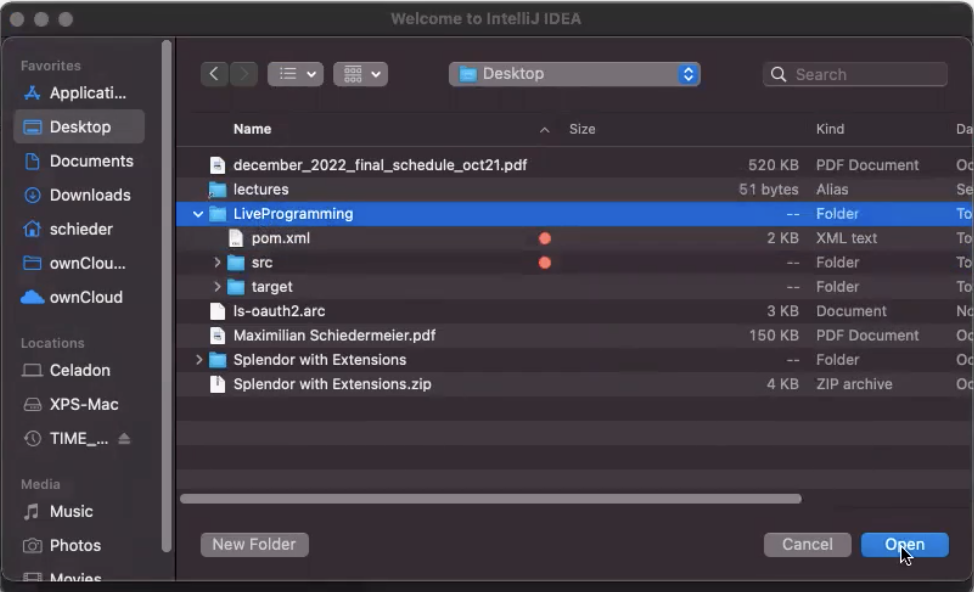Click the pom.xml file icon
The image size is (974, 592).
(235, 238)
